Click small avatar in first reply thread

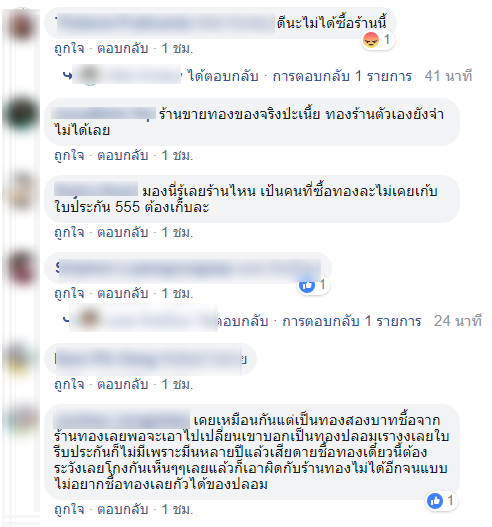[x=89, y=75]
